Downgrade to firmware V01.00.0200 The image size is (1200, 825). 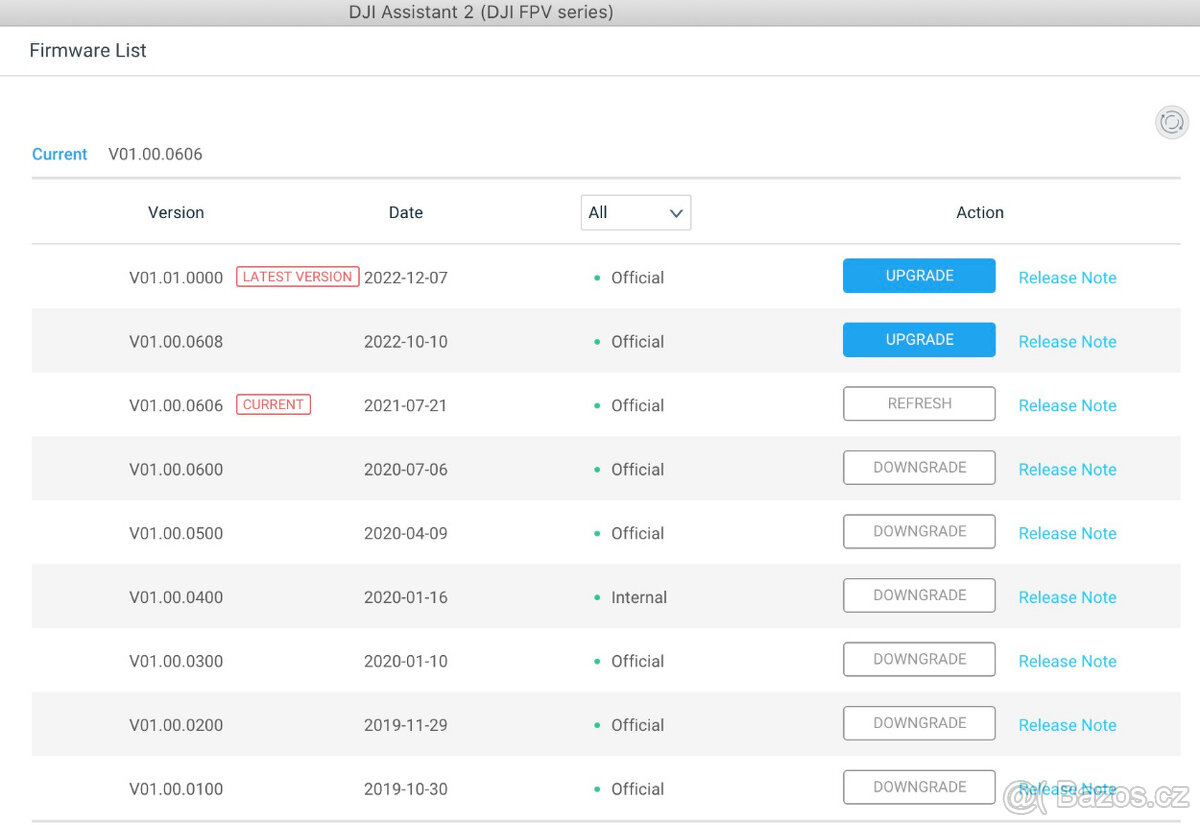tap(918, 724)
